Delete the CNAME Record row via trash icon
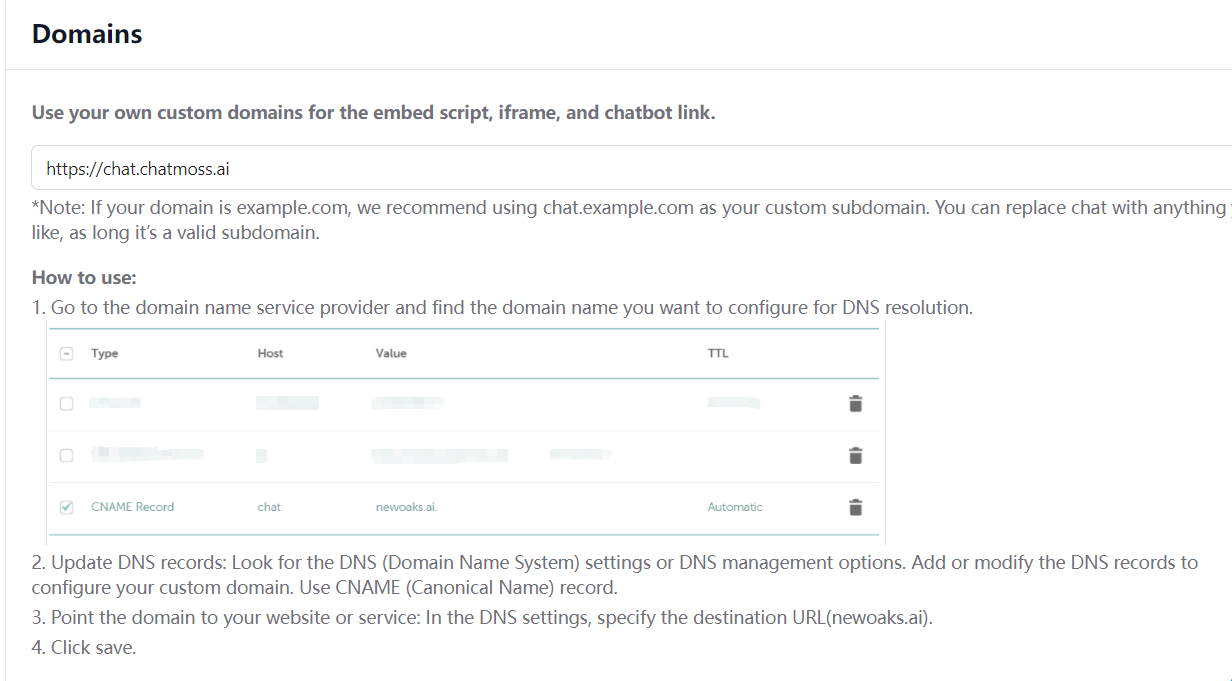Viewport: 1232px width, 681px height. (855, 507)
